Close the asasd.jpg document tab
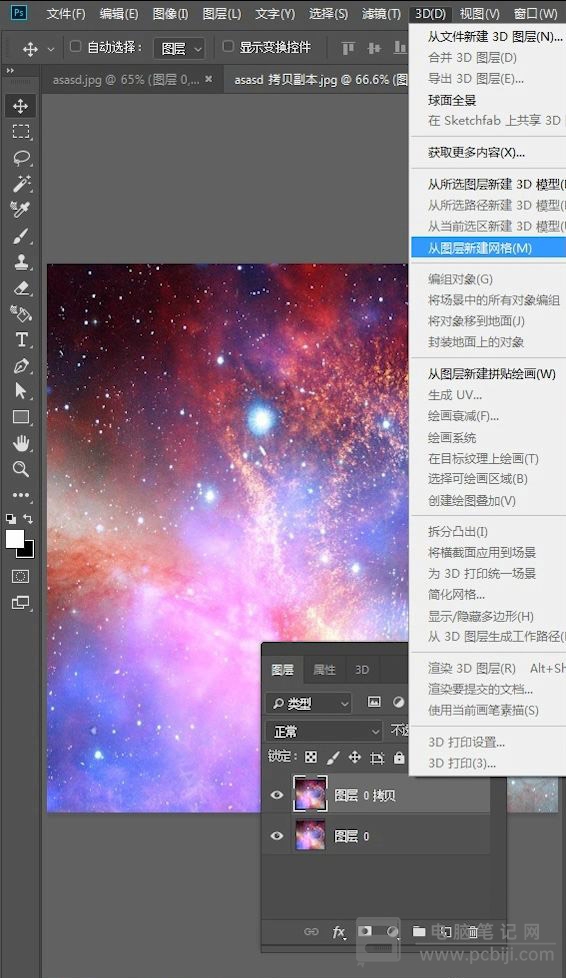Viewport: 566px width, 978px height. (209, 79)
